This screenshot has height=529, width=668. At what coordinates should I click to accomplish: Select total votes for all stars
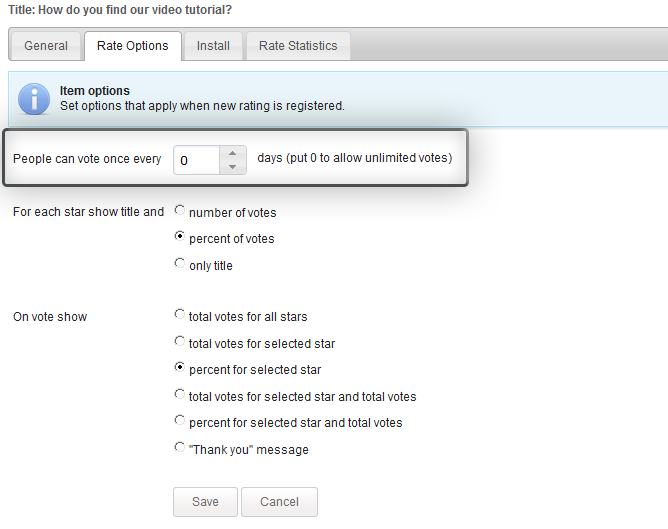click(x=180, y=314)
